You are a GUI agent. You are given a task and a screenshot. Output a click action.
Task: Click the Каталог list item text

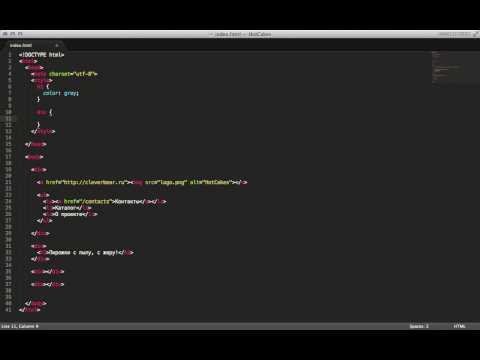tap(66, 208)
